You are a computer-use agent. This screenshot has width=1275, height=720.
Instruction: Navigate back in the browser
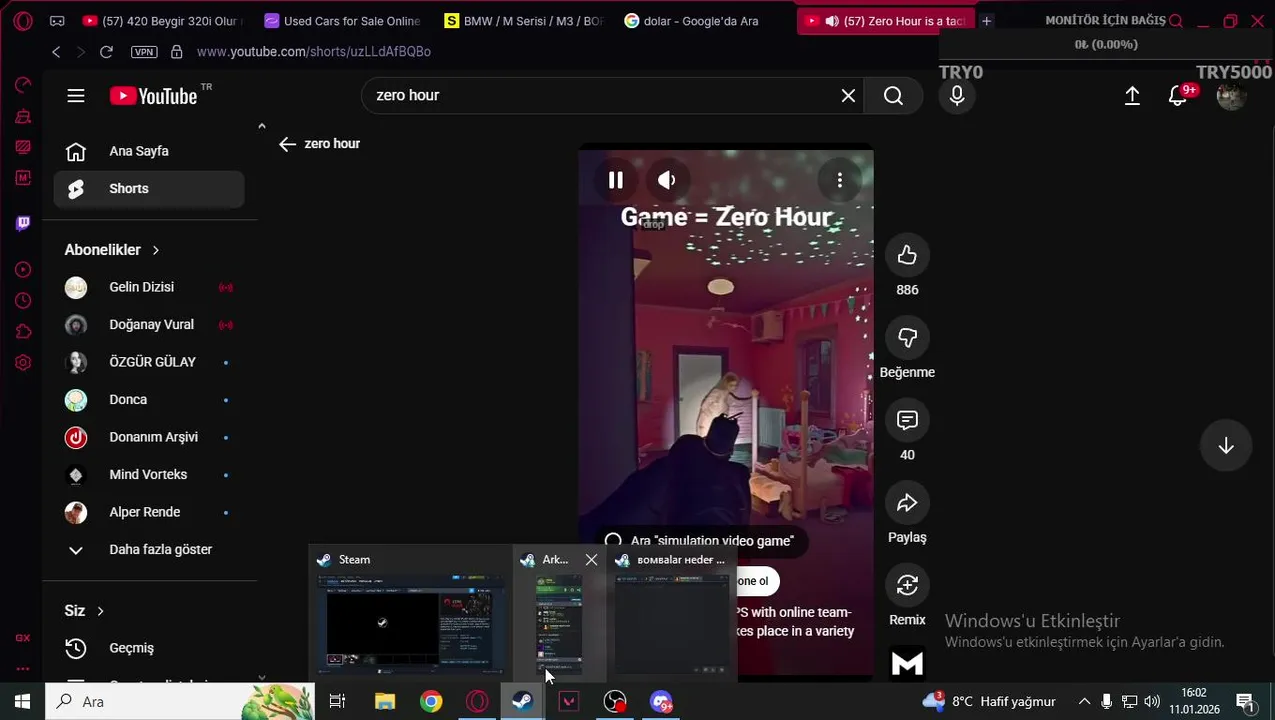click(x=56, y=52)
